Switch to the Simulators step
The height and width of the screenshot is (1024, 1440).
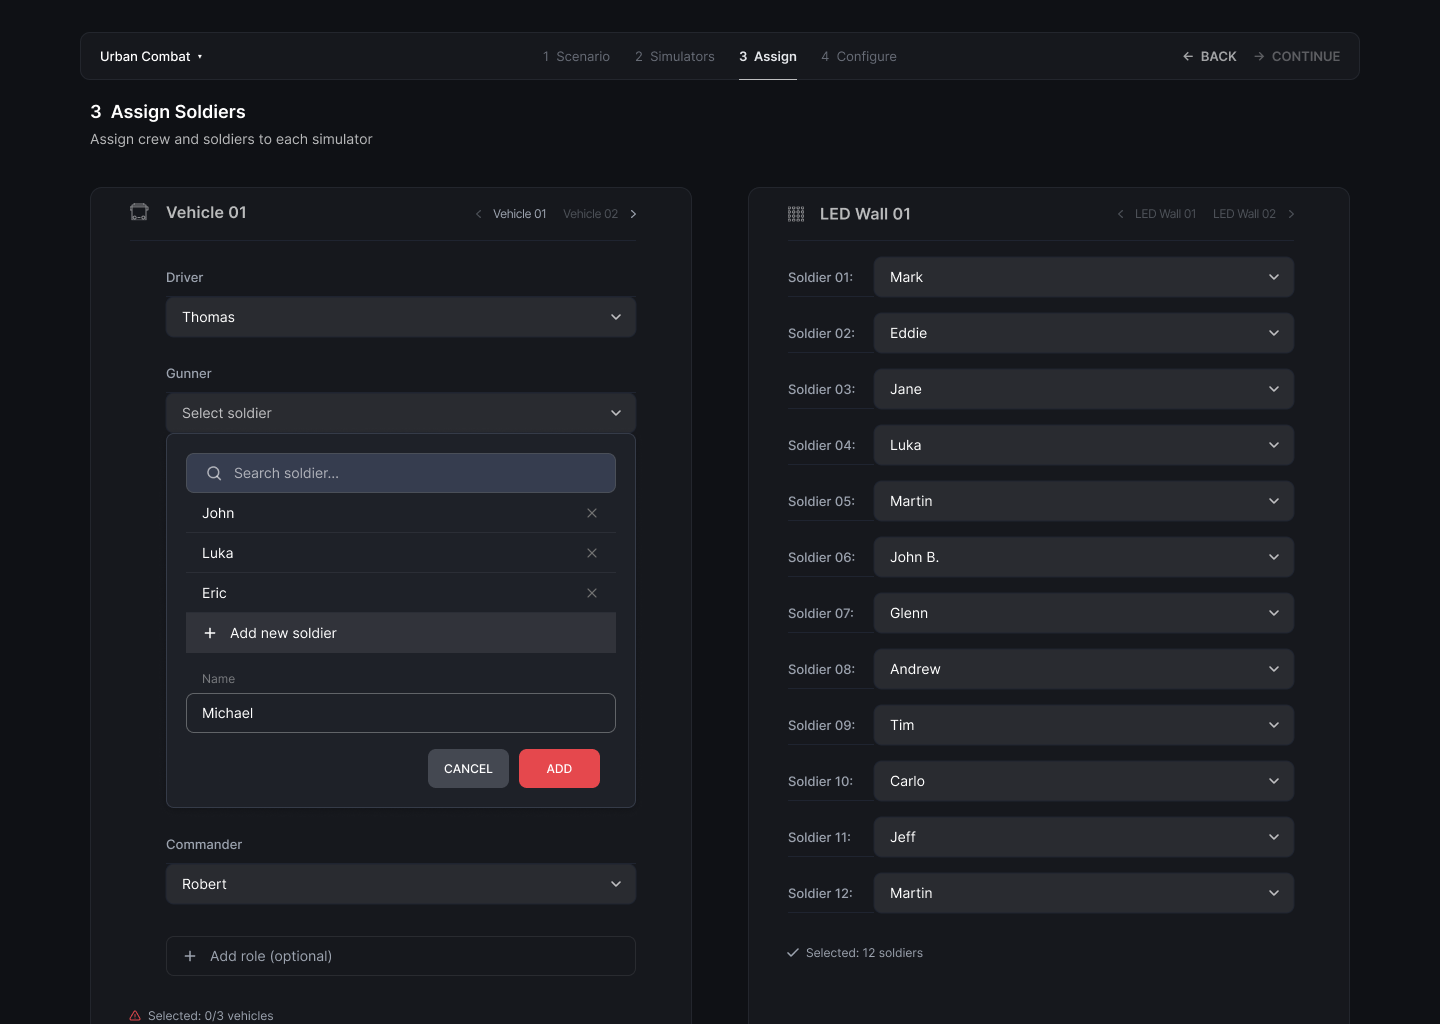(674, 57)
